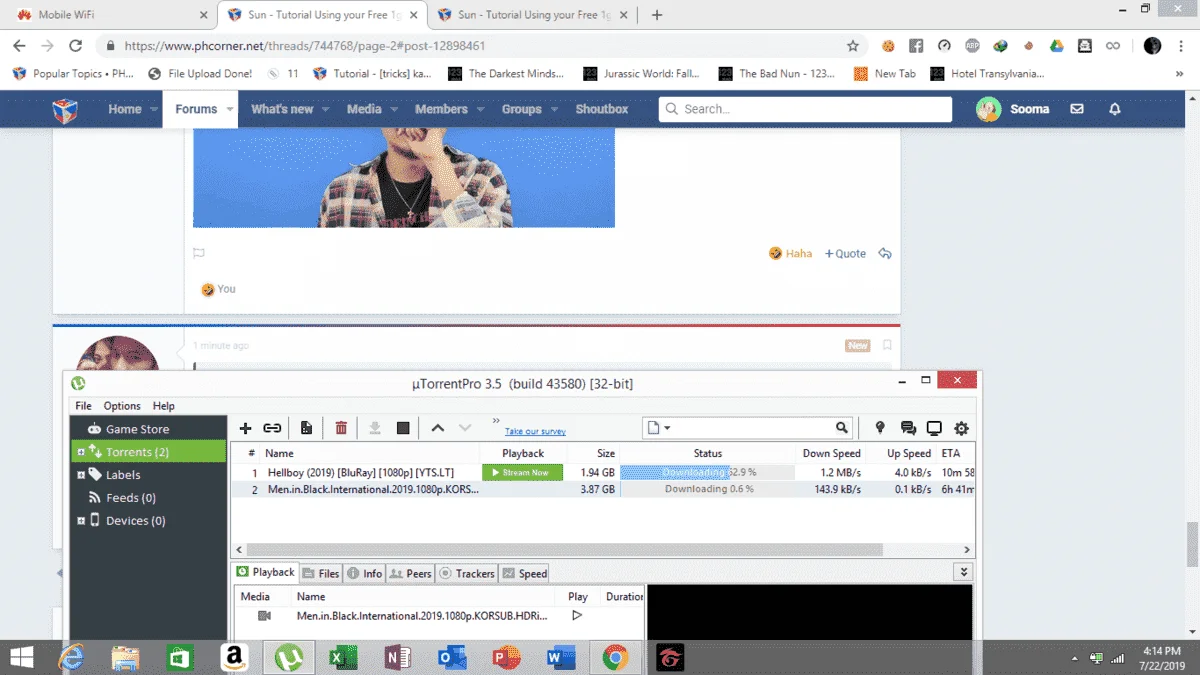Click the Windows Start button
The width and height of the screenshot is (1200, 675).
(20, 657)
